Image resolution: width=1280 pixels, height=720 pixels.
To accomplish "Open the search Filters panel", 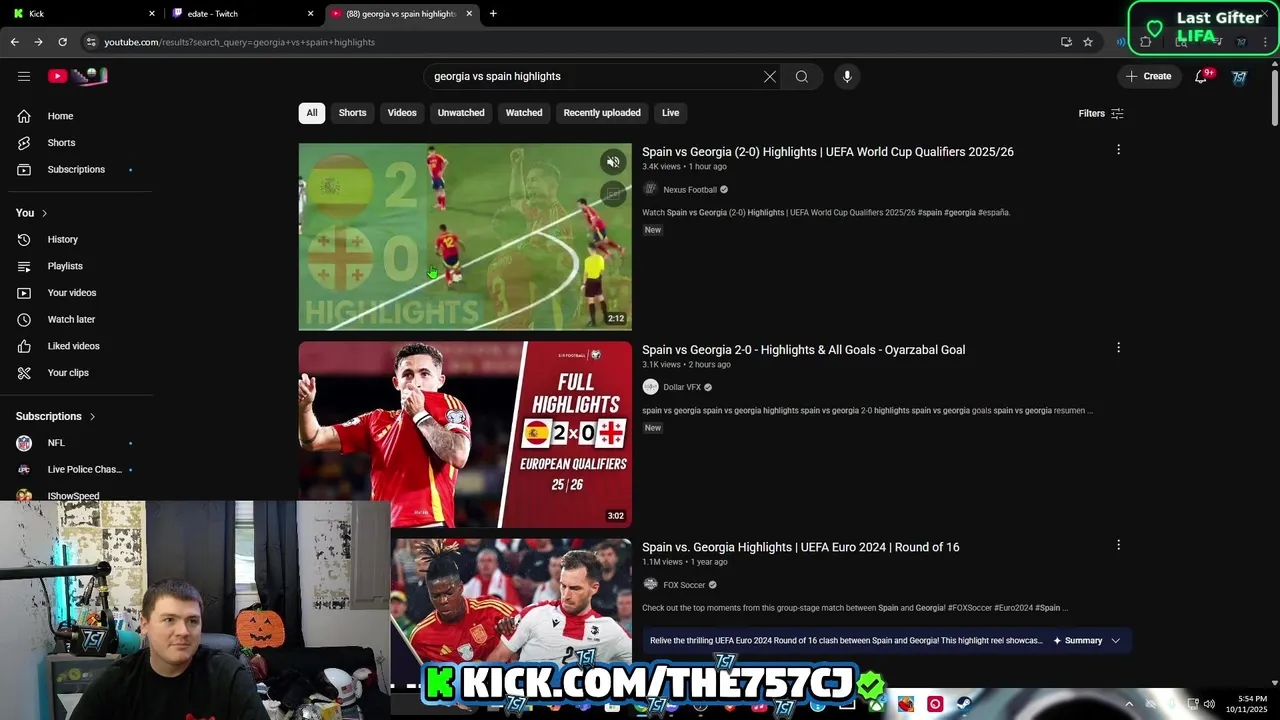I will 1101,113.
